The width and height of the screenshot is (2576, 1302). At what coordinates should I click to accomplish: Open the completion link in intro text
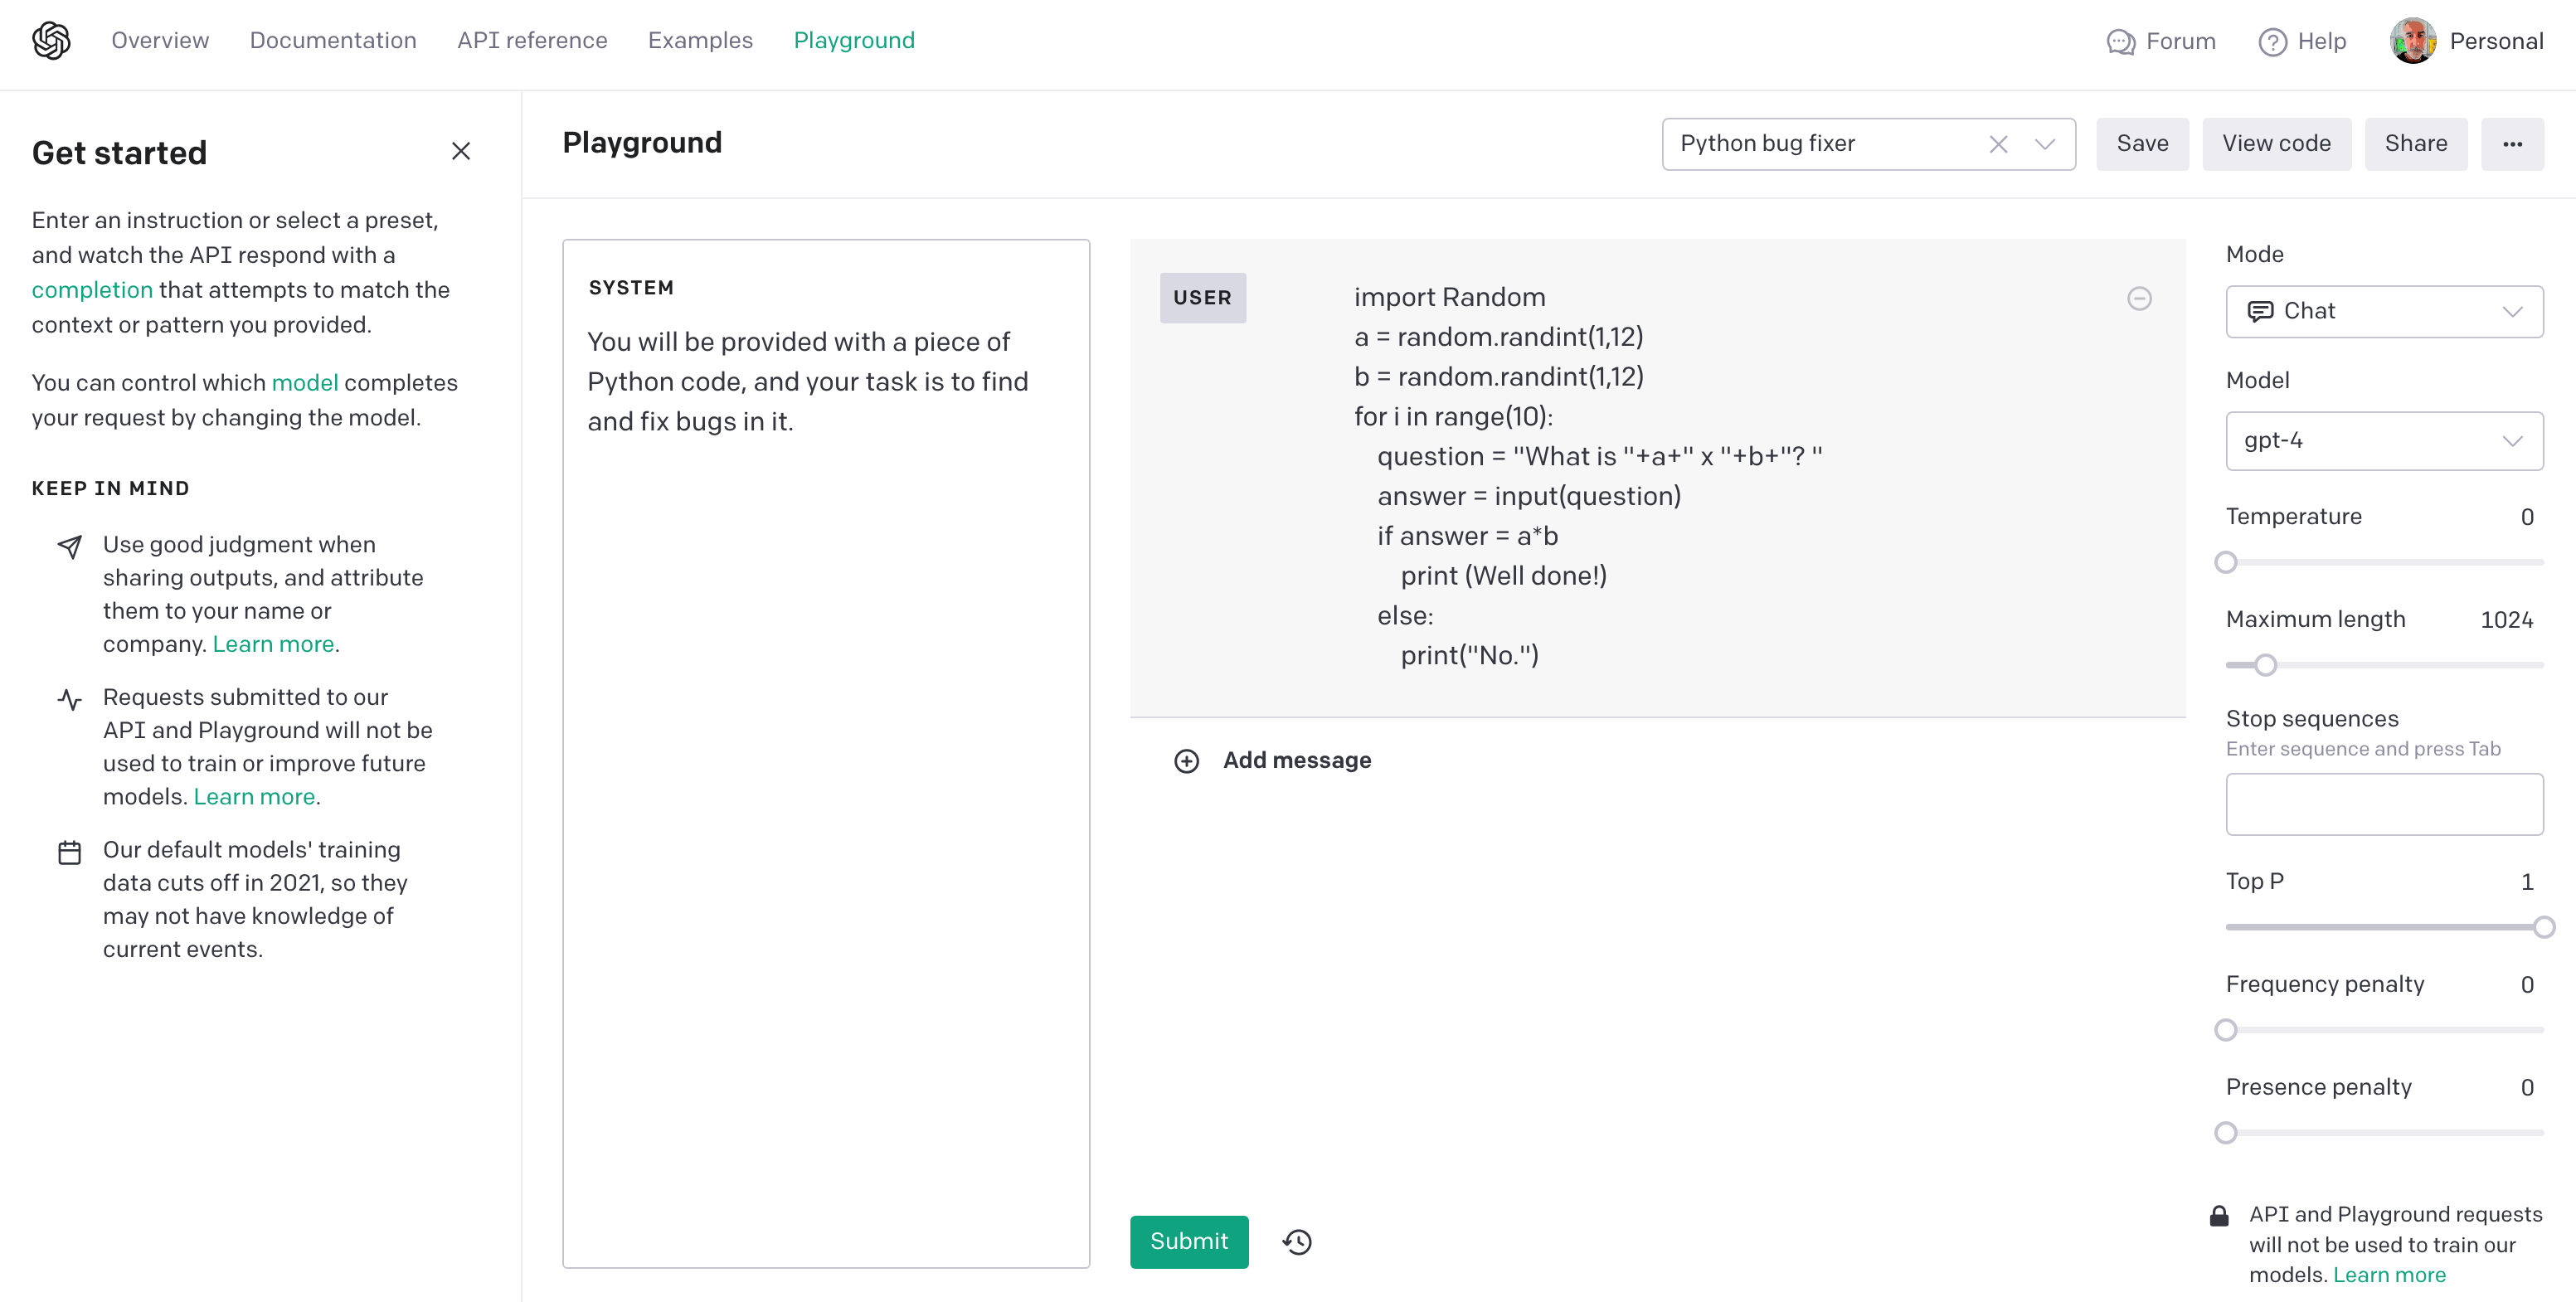coord(92,290)
